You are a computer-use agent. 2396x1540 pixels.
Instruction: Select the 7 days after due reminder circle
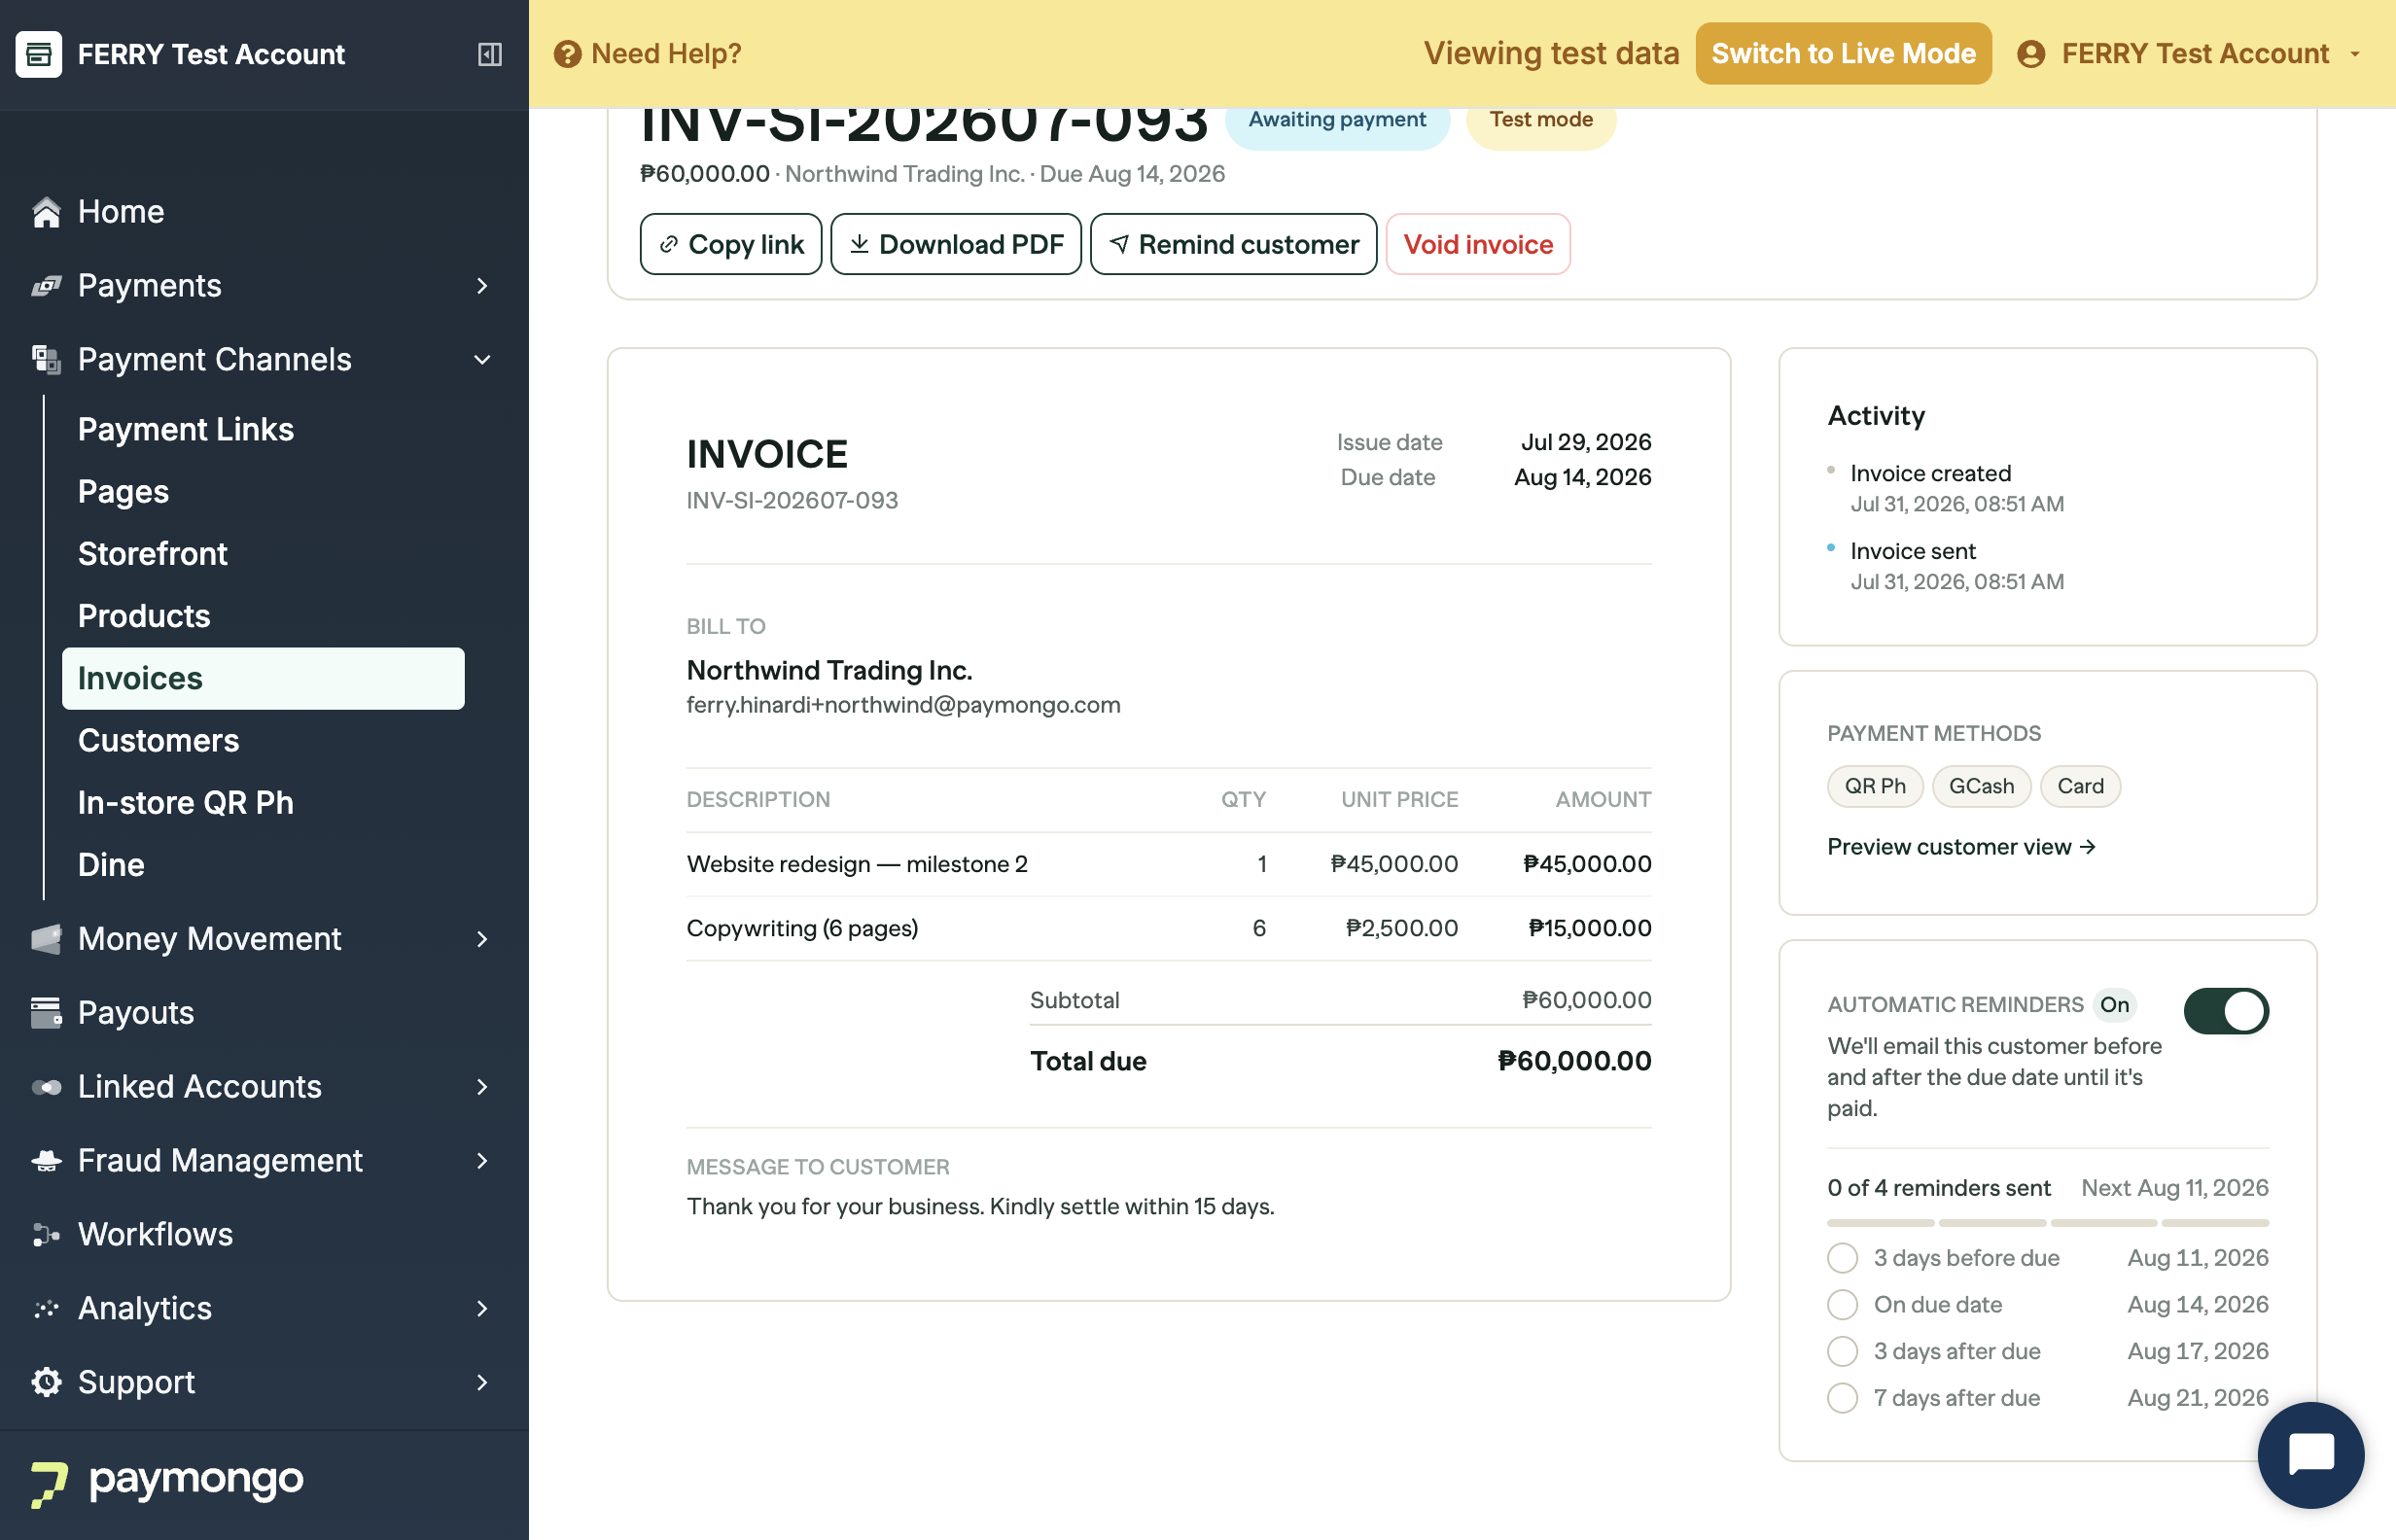[1842, 1398]
